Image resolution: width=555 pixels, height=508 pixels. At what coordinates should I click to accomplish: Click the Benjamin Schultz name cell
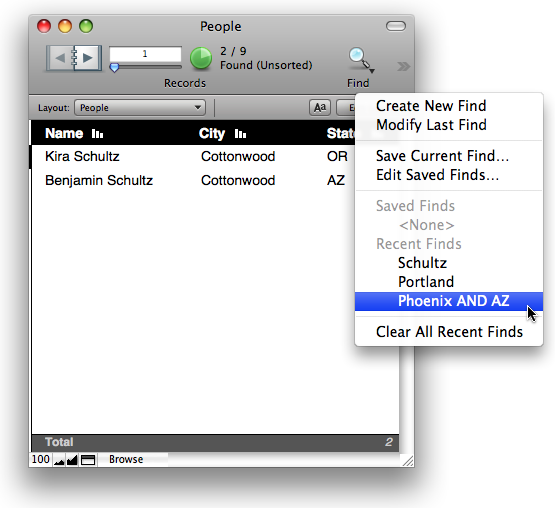[x=99, y=181]
